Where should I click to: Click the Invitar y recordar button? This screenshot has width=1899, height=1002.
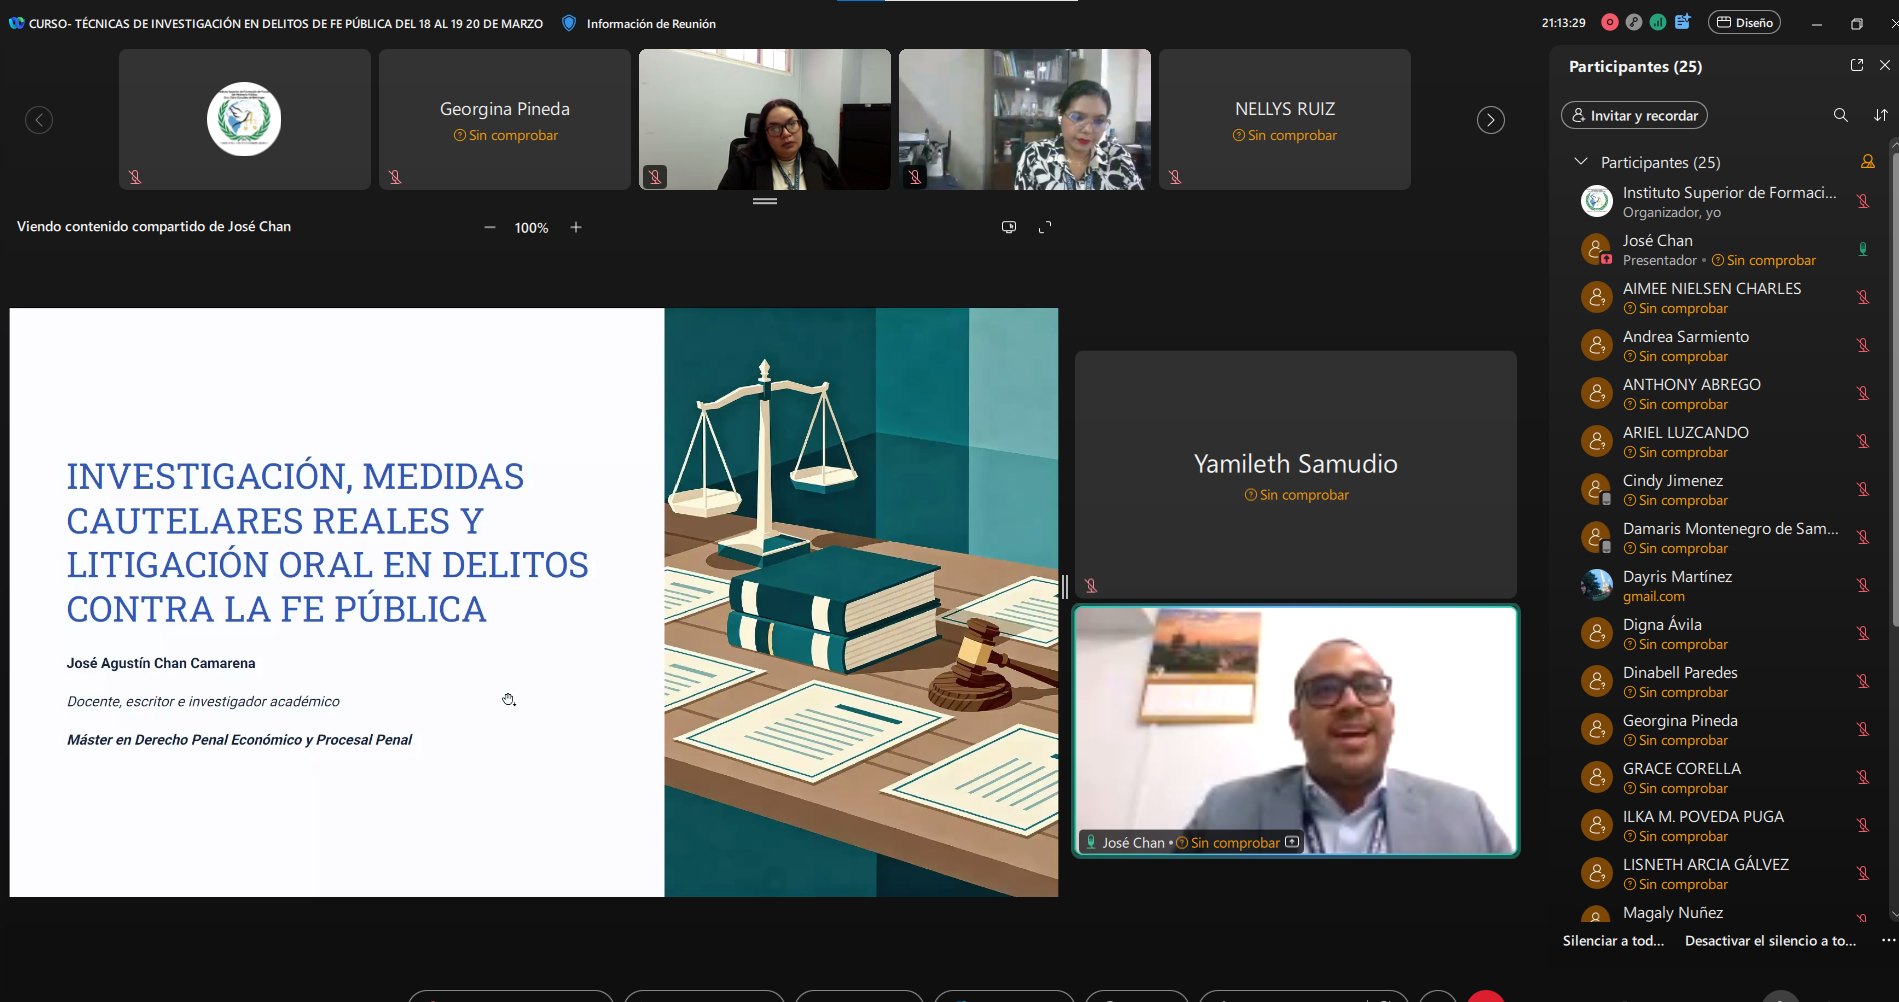[x=1634, y=115]
